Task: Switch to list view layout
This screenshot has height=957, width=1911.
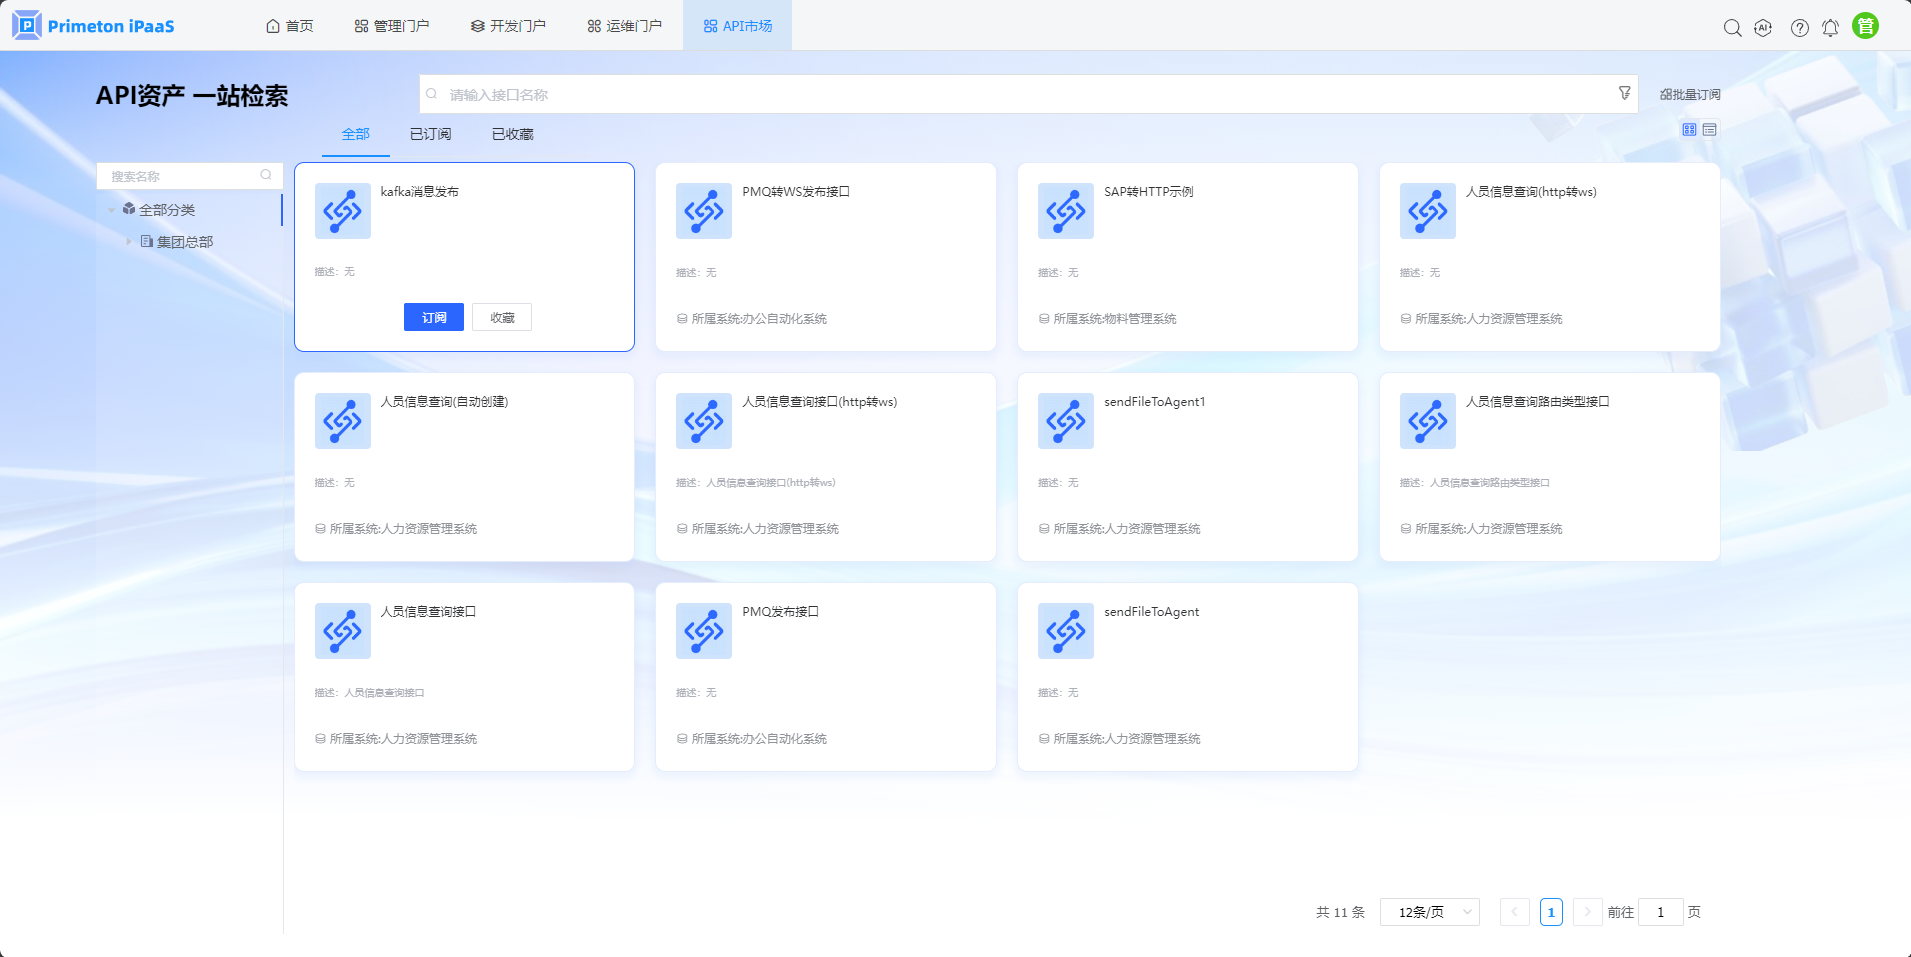Action: [1710, 130]
